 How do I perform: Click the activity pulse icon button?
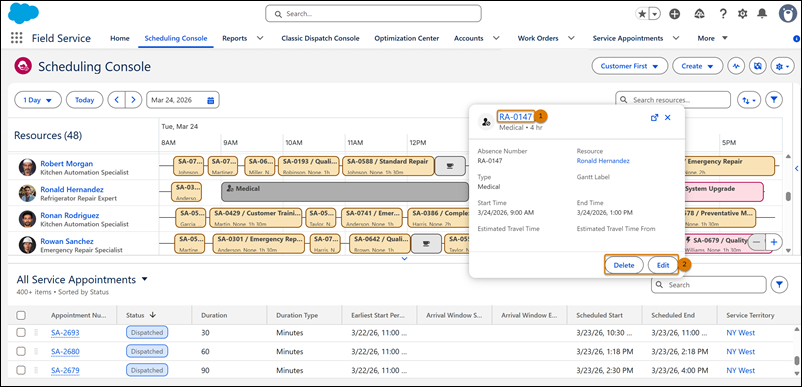[x=736, y=66]
